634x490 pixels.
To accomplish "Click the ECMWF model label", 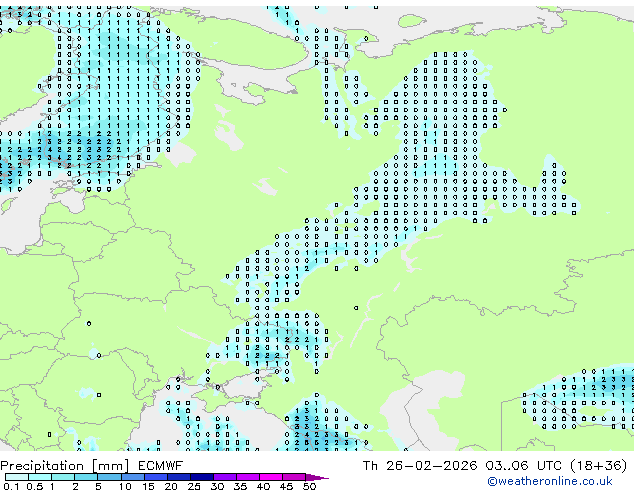I will [160, 466].
